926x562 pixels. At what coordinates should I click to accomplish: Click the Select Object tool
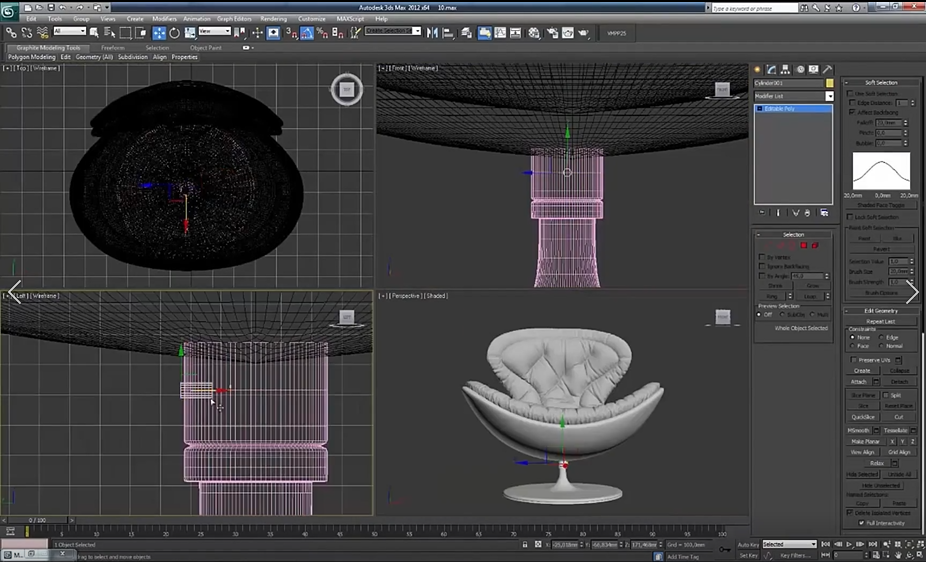pyautogui.click(x=94, y=32)
